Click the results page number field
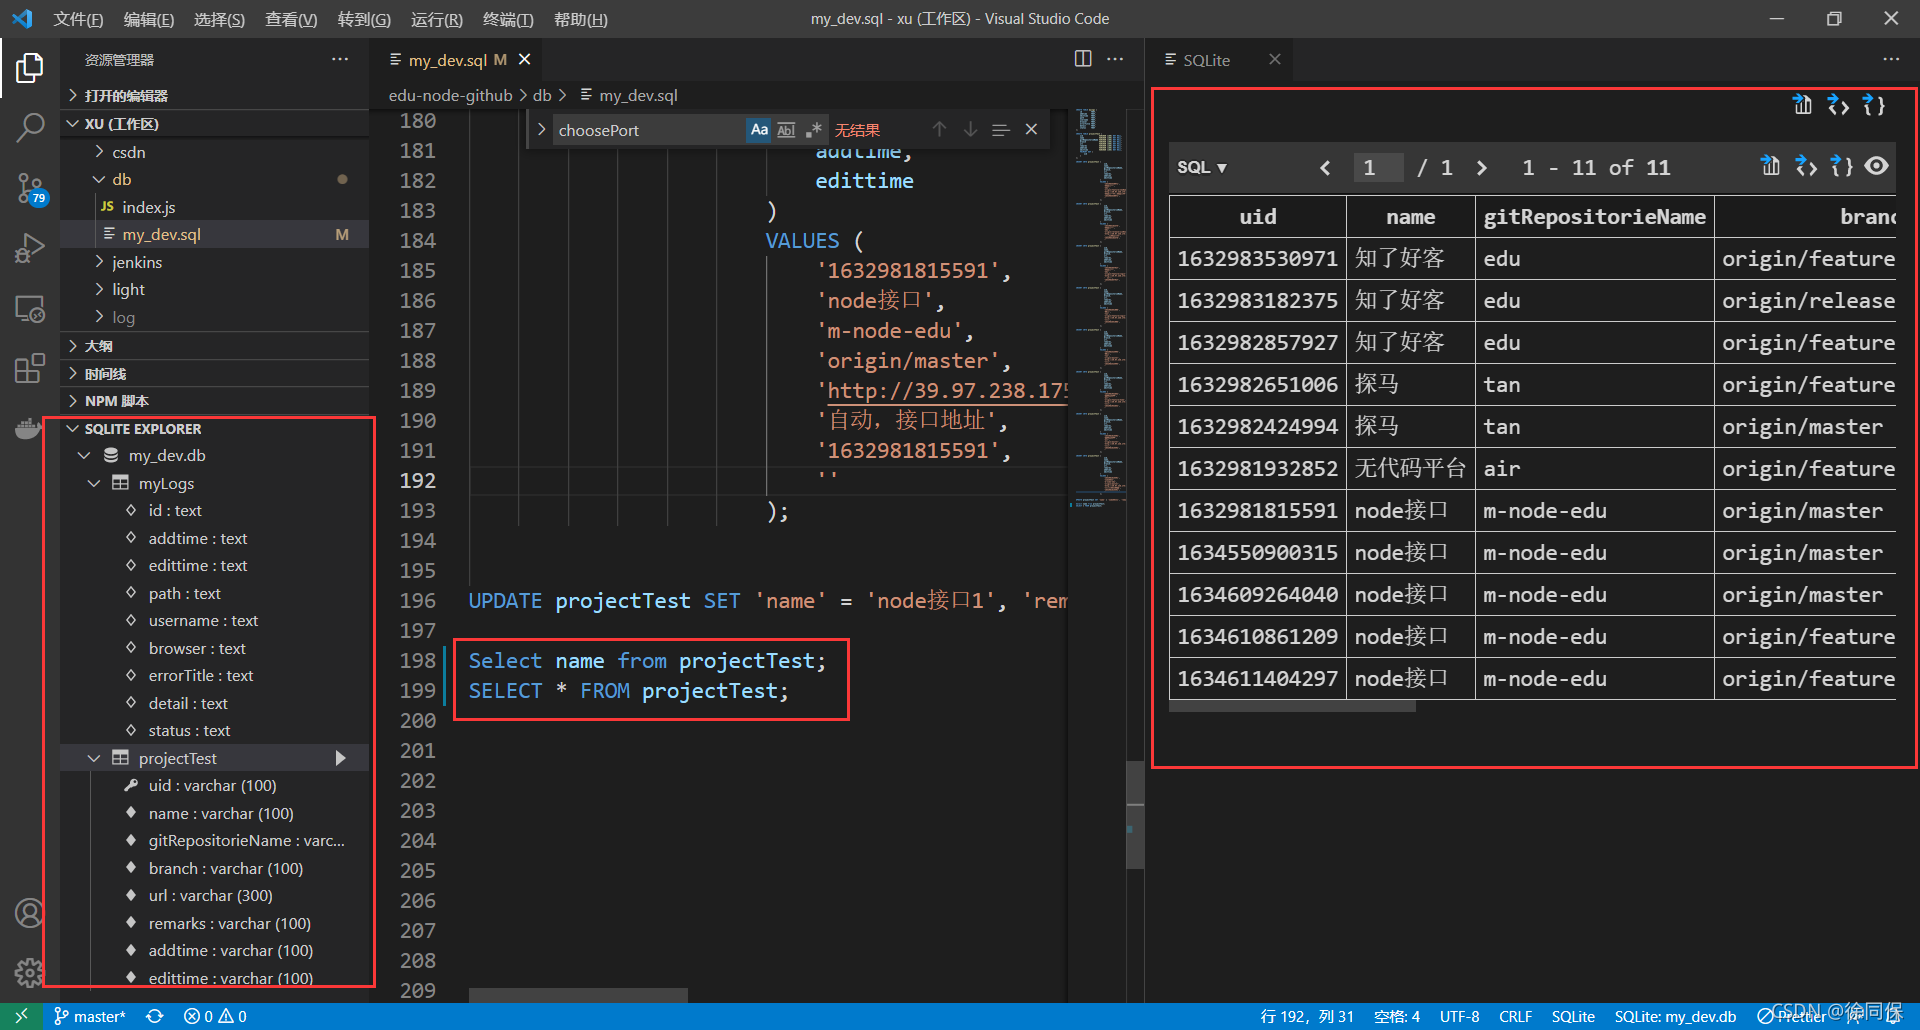1920x1030 pixels. (x=1378, y=167)
